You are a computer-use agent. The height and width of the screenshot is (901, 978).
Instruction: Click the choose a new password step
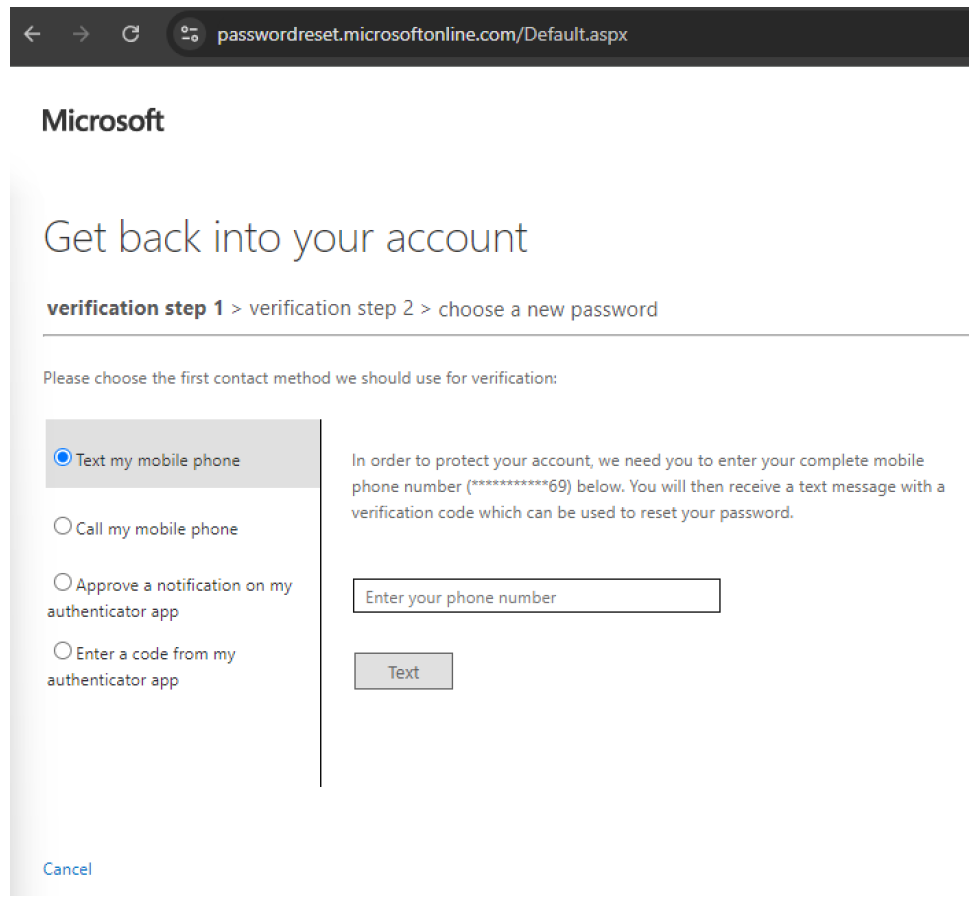click(548, 309)
